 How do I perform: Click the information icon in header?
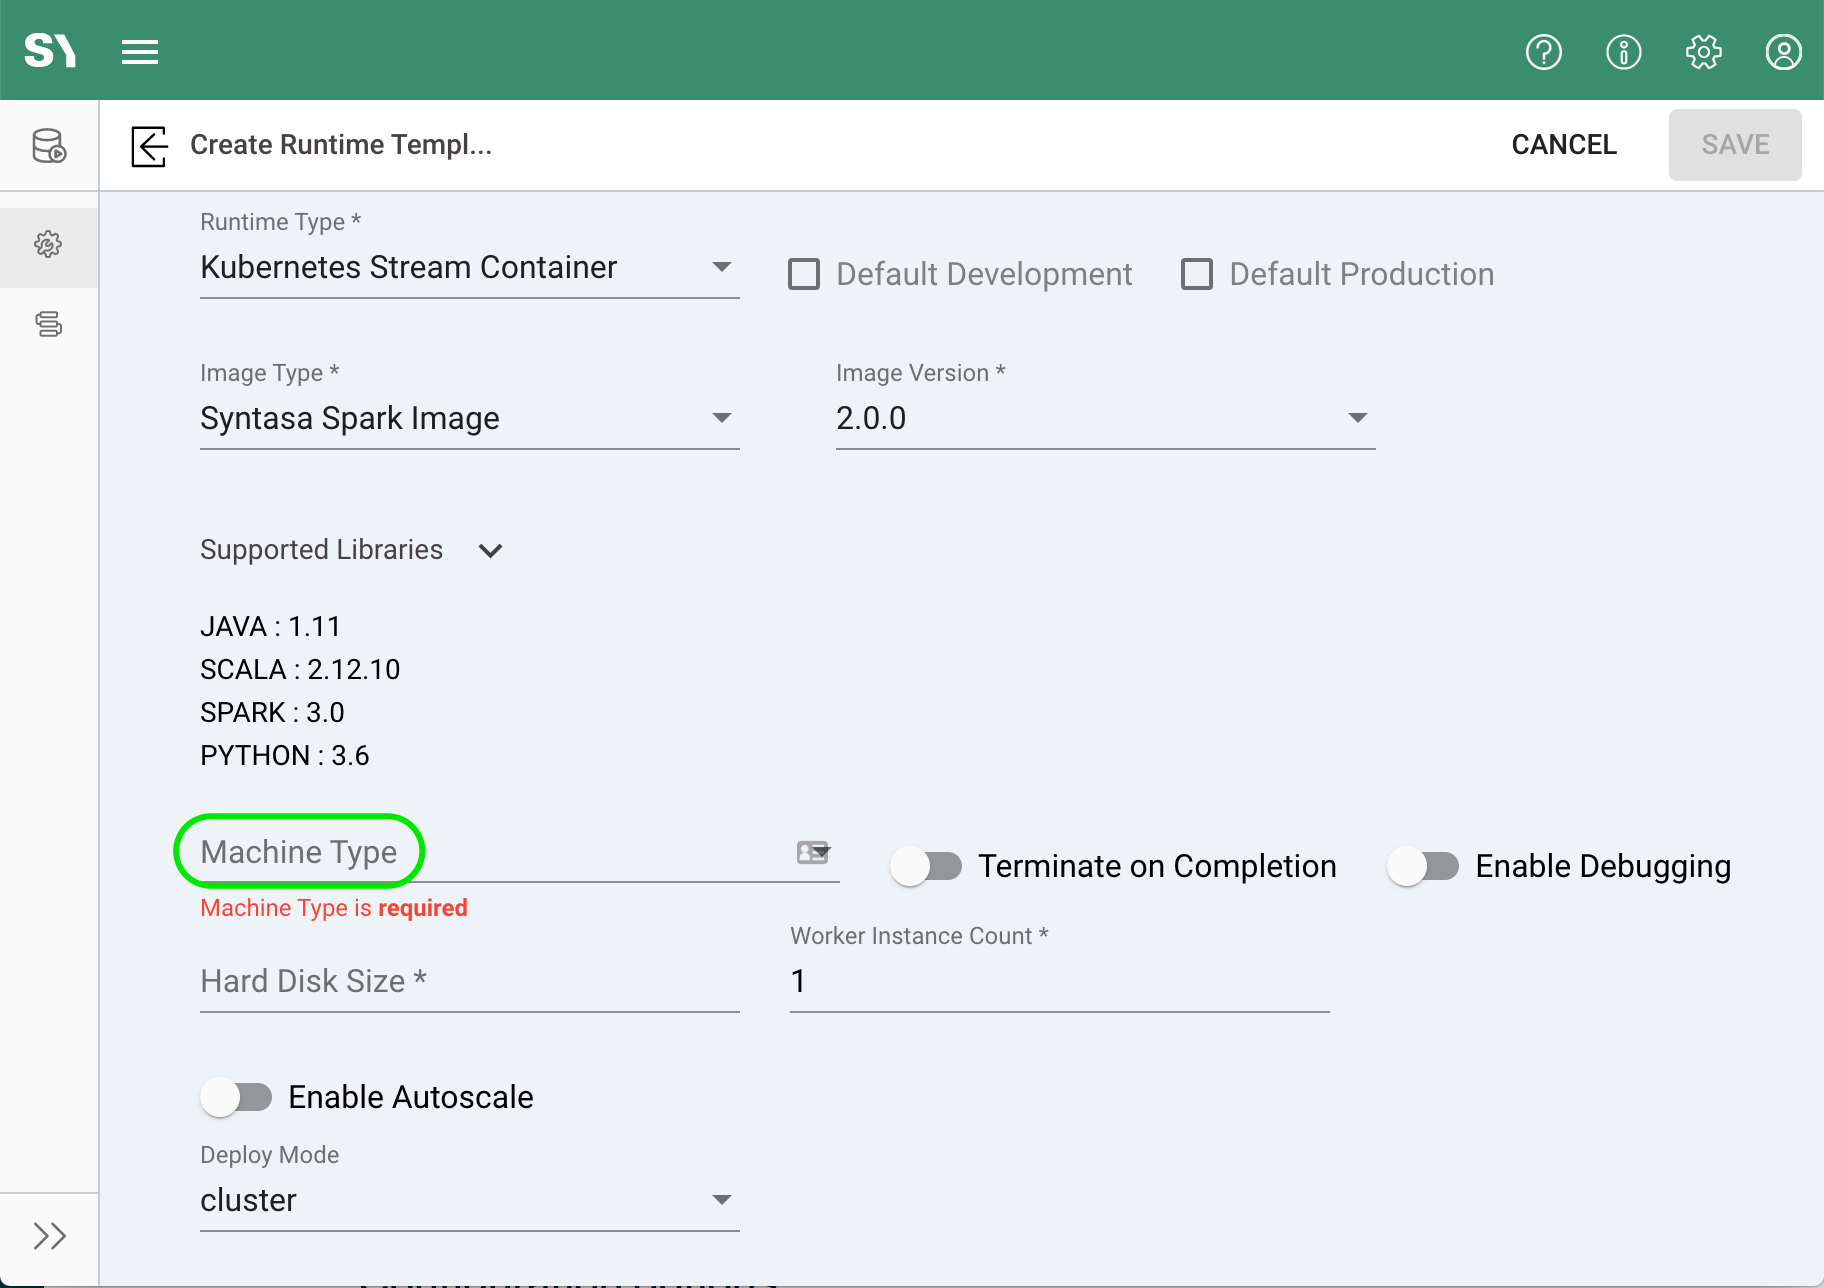[x=1623, y=51]
